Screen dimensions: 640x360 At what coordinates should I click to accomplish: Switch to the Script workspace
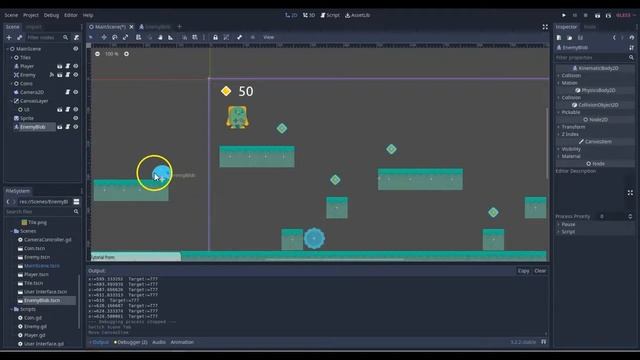click(x=330, y=15)
